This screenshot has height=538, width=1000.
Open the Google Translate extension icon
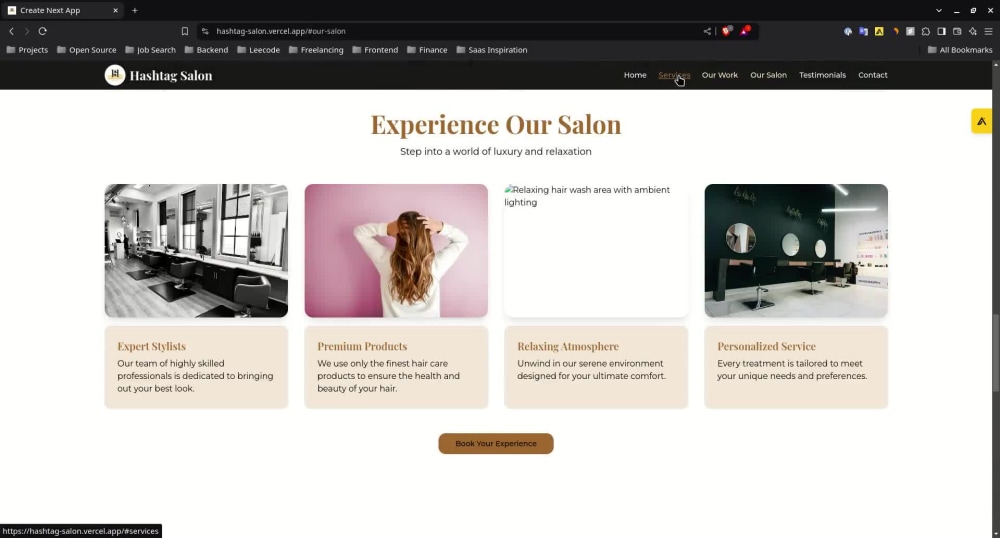864,31
